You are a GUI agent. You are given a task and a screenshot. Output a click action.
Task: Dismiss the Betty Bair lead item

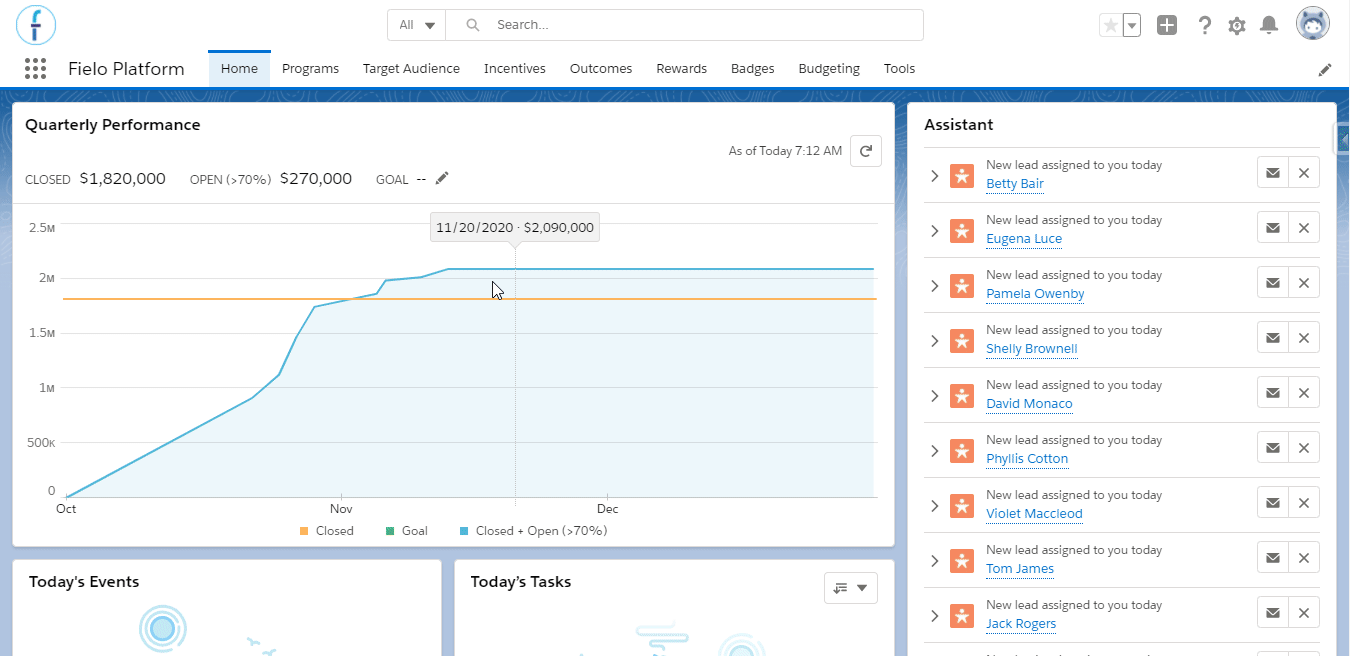1304,173
